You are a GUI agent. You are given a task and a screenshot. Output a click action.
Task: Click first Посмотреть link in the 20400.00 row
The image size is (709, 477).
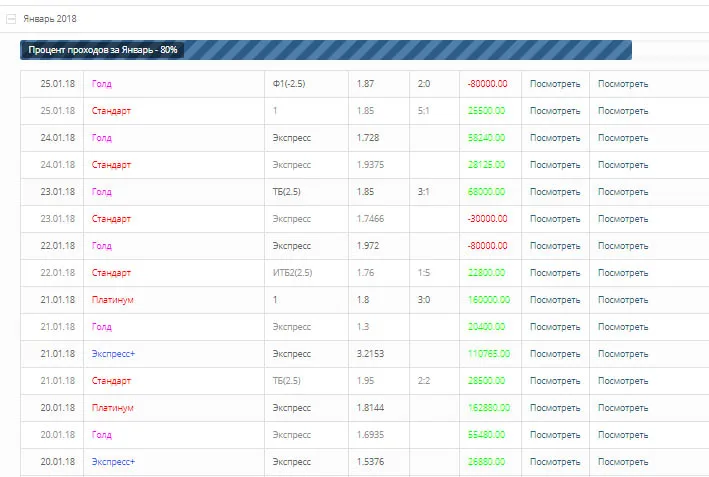click(x=555, y=327)
